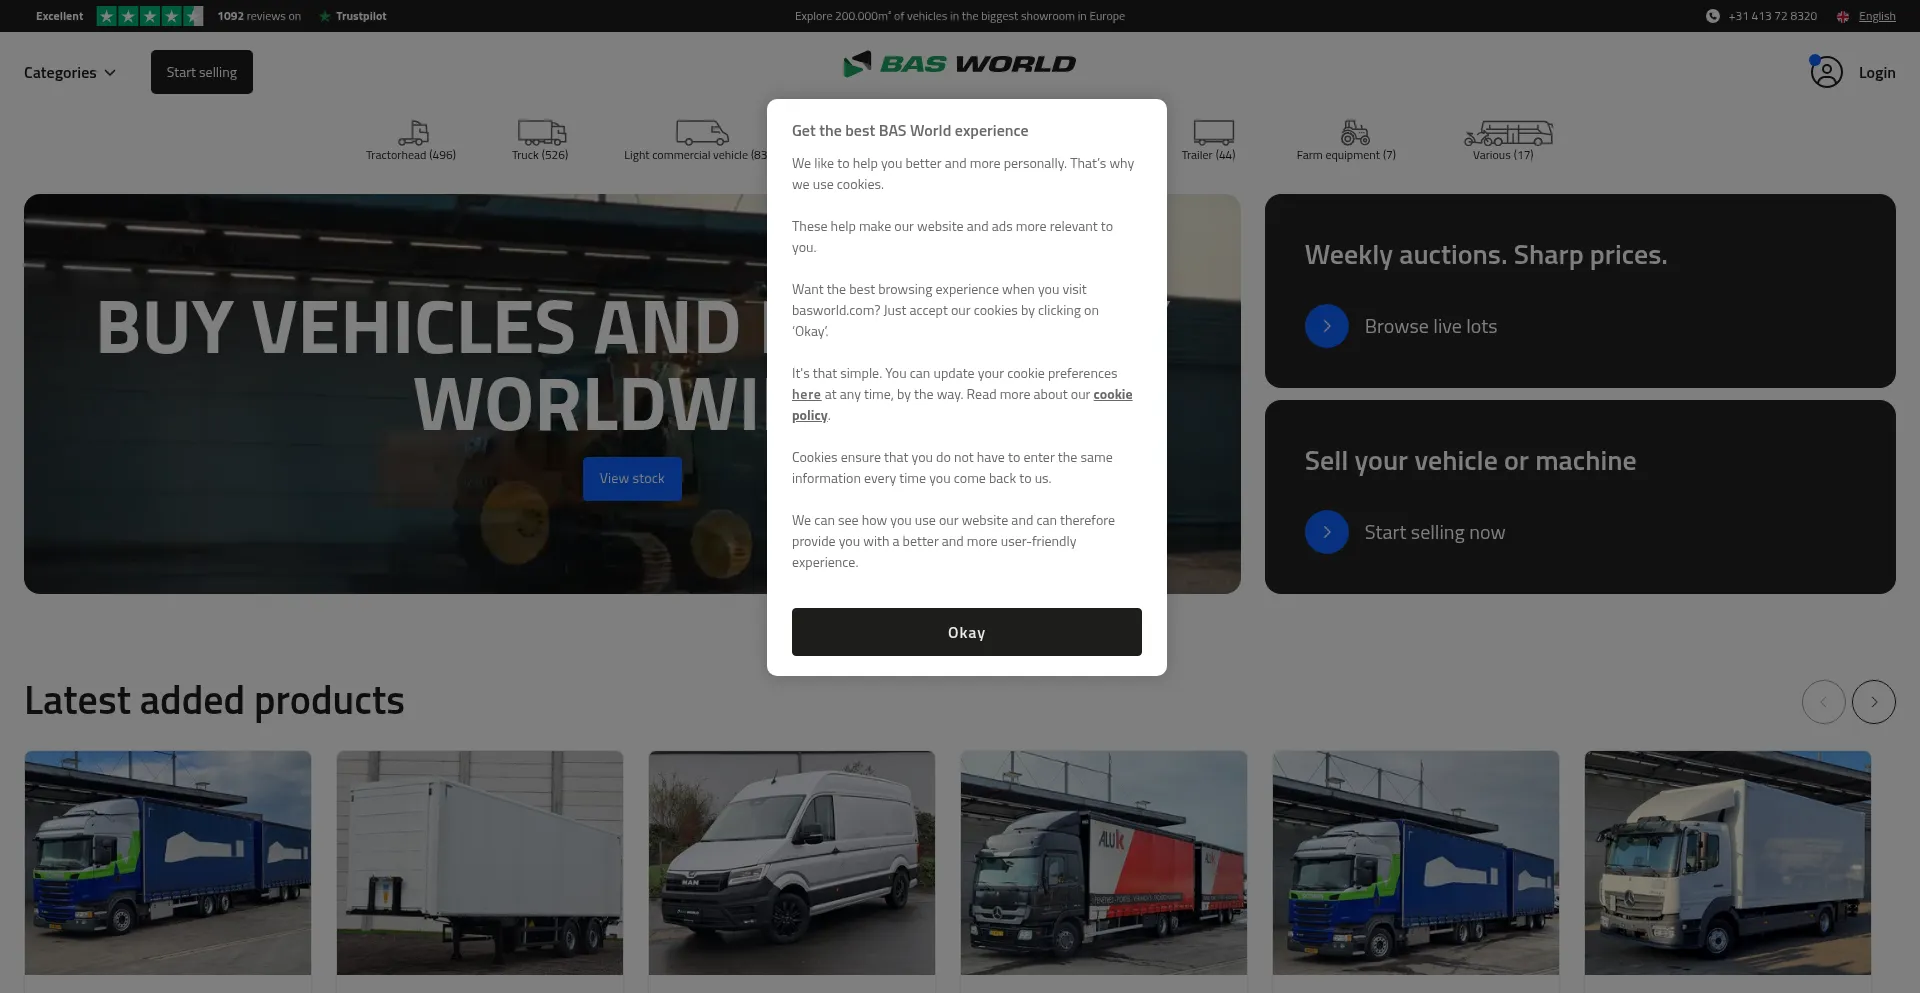Expand the Categories dropdown menu
1920x993 pixels.
[x=70, y=73]
